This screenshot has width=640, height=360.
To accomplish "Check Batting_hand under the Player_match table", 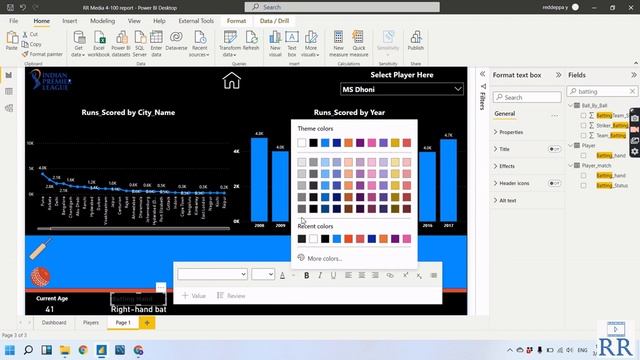I will 583,176.
